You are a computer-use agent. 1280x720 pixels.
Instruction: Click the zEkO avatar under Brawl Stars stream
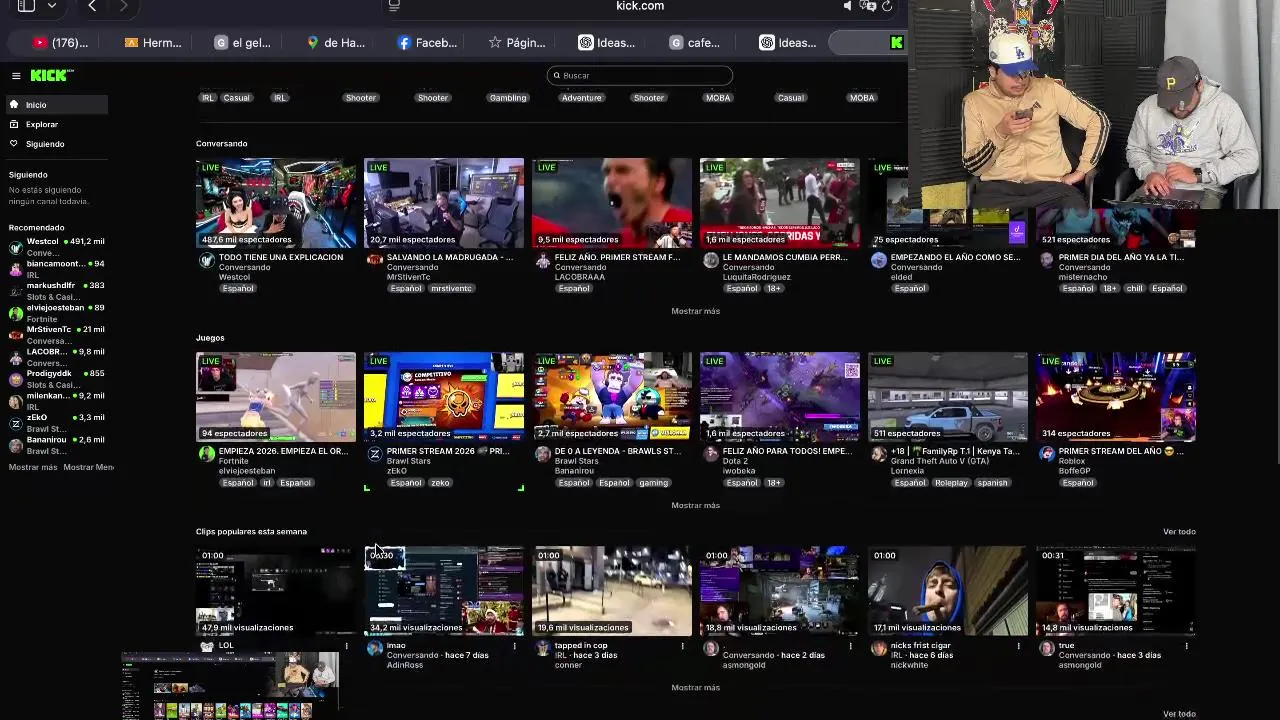point(375,454)
